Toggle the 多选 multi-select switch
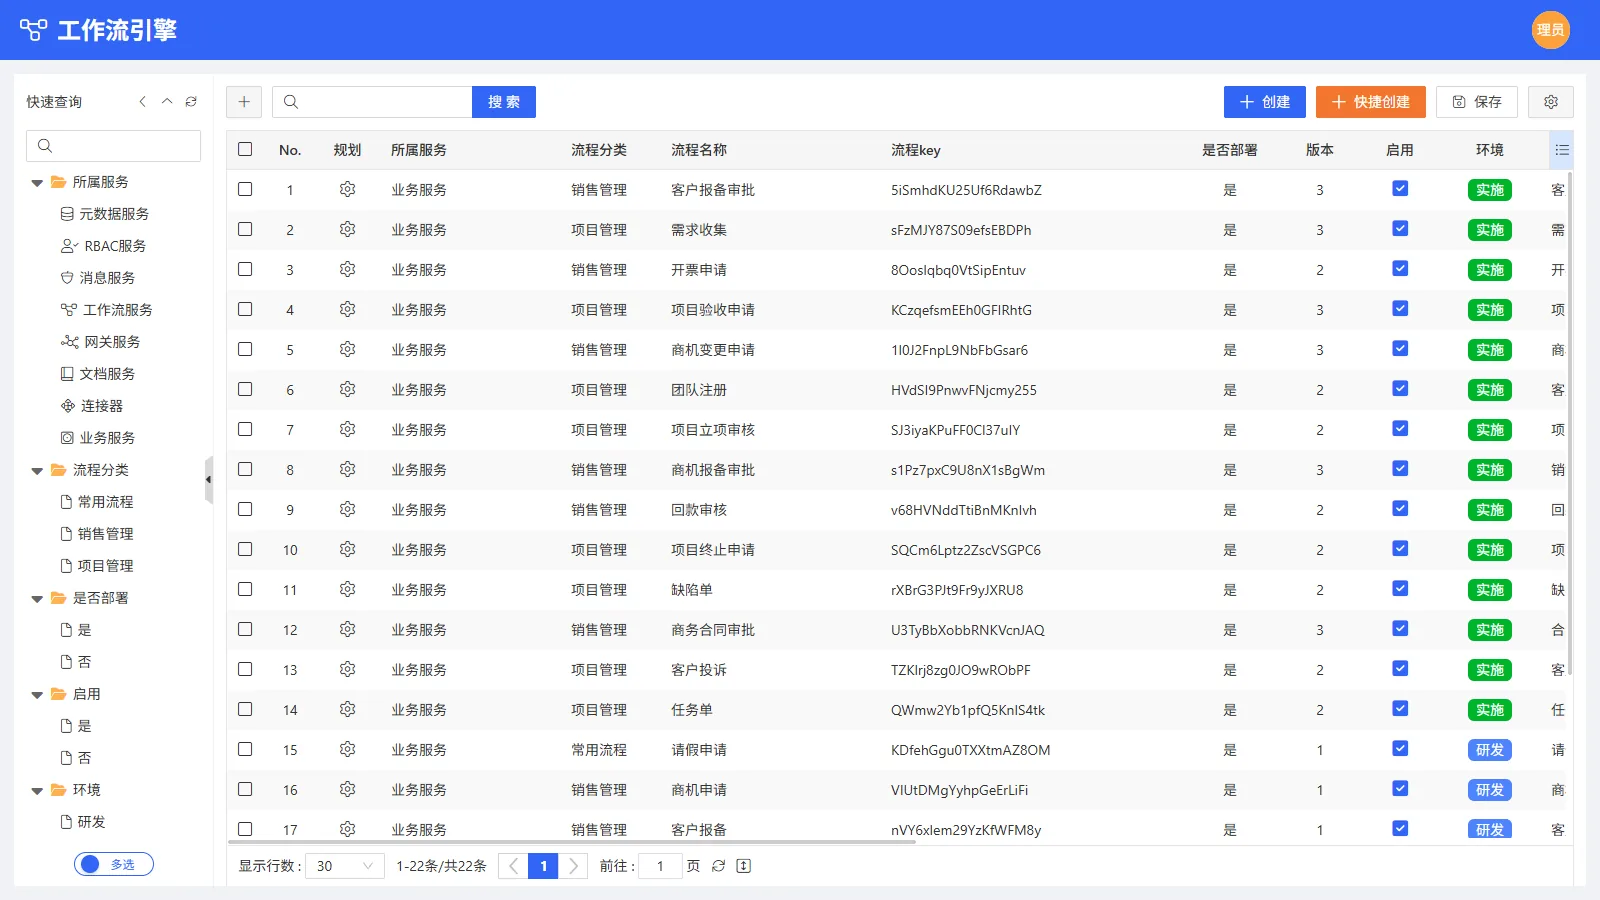The width and height of the screenshot is (1600, 900). [x=114, y=864]
